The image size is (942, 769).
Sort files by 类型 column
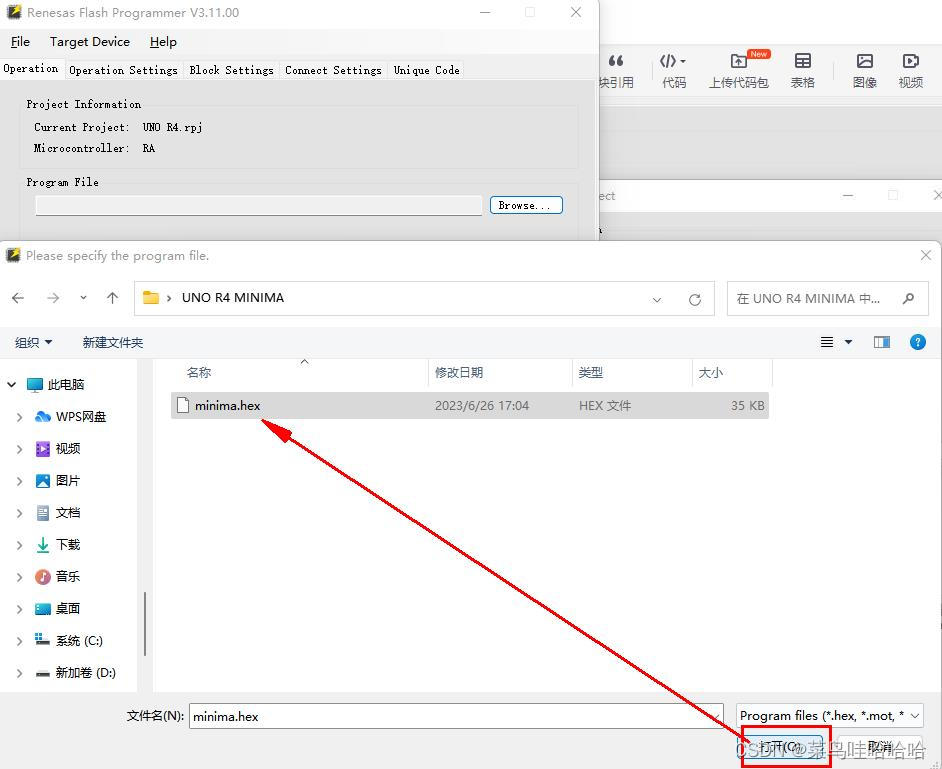(591, 372)
